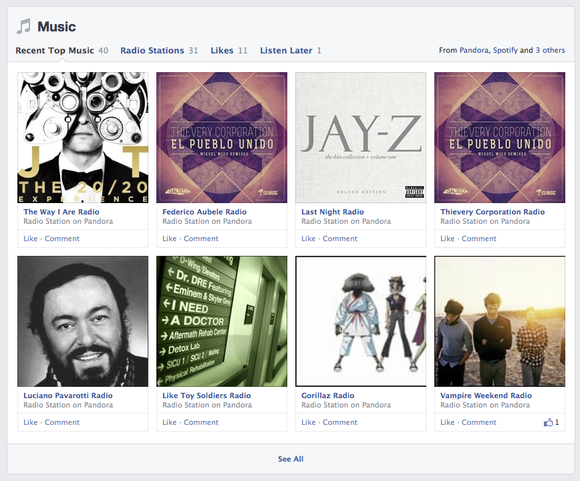Open Last Night Radio title link
Viewport: 580px width, 481px height.
333,212
